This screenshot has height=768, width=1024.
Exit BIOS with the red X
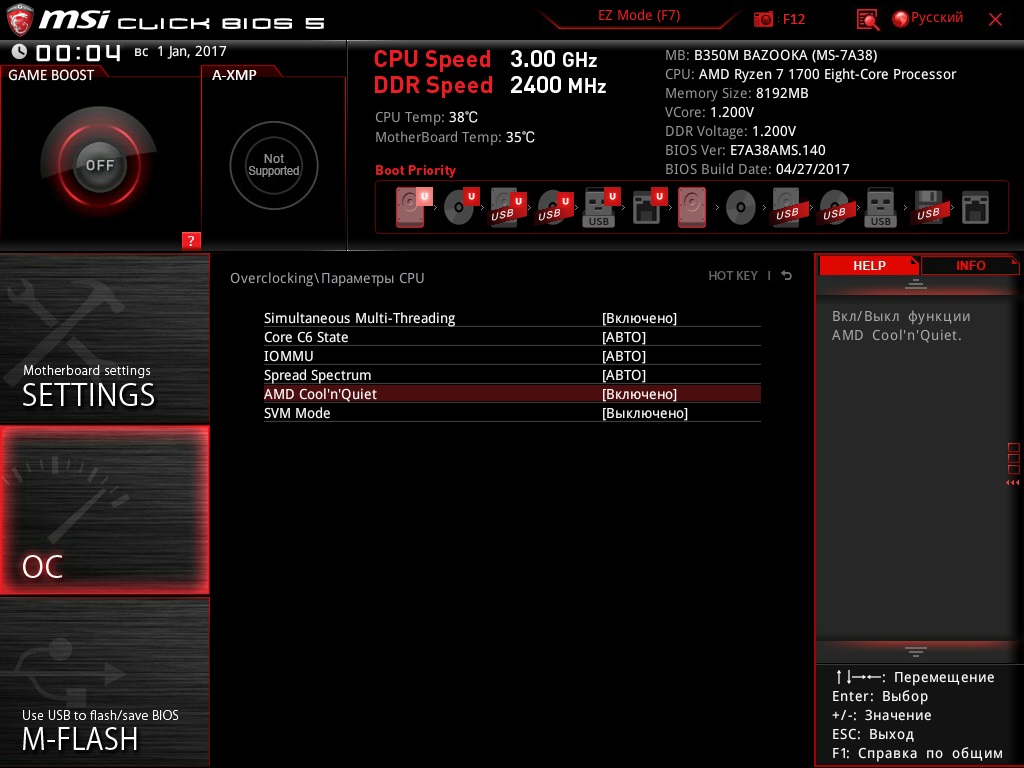coord(995,20)
